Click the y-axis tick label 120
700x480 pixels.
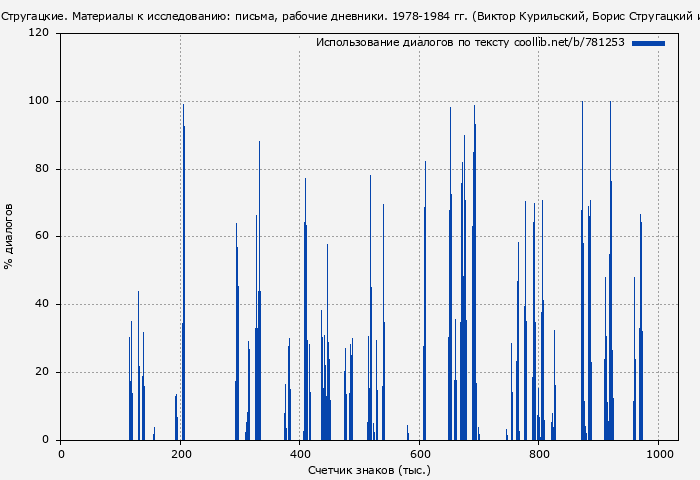tap(39, 33)
